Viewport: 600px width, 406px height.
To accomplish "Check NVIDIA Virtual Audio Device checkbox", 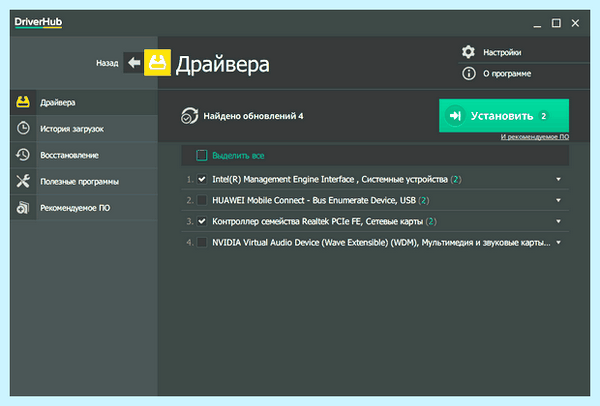I will pos(202,242).
